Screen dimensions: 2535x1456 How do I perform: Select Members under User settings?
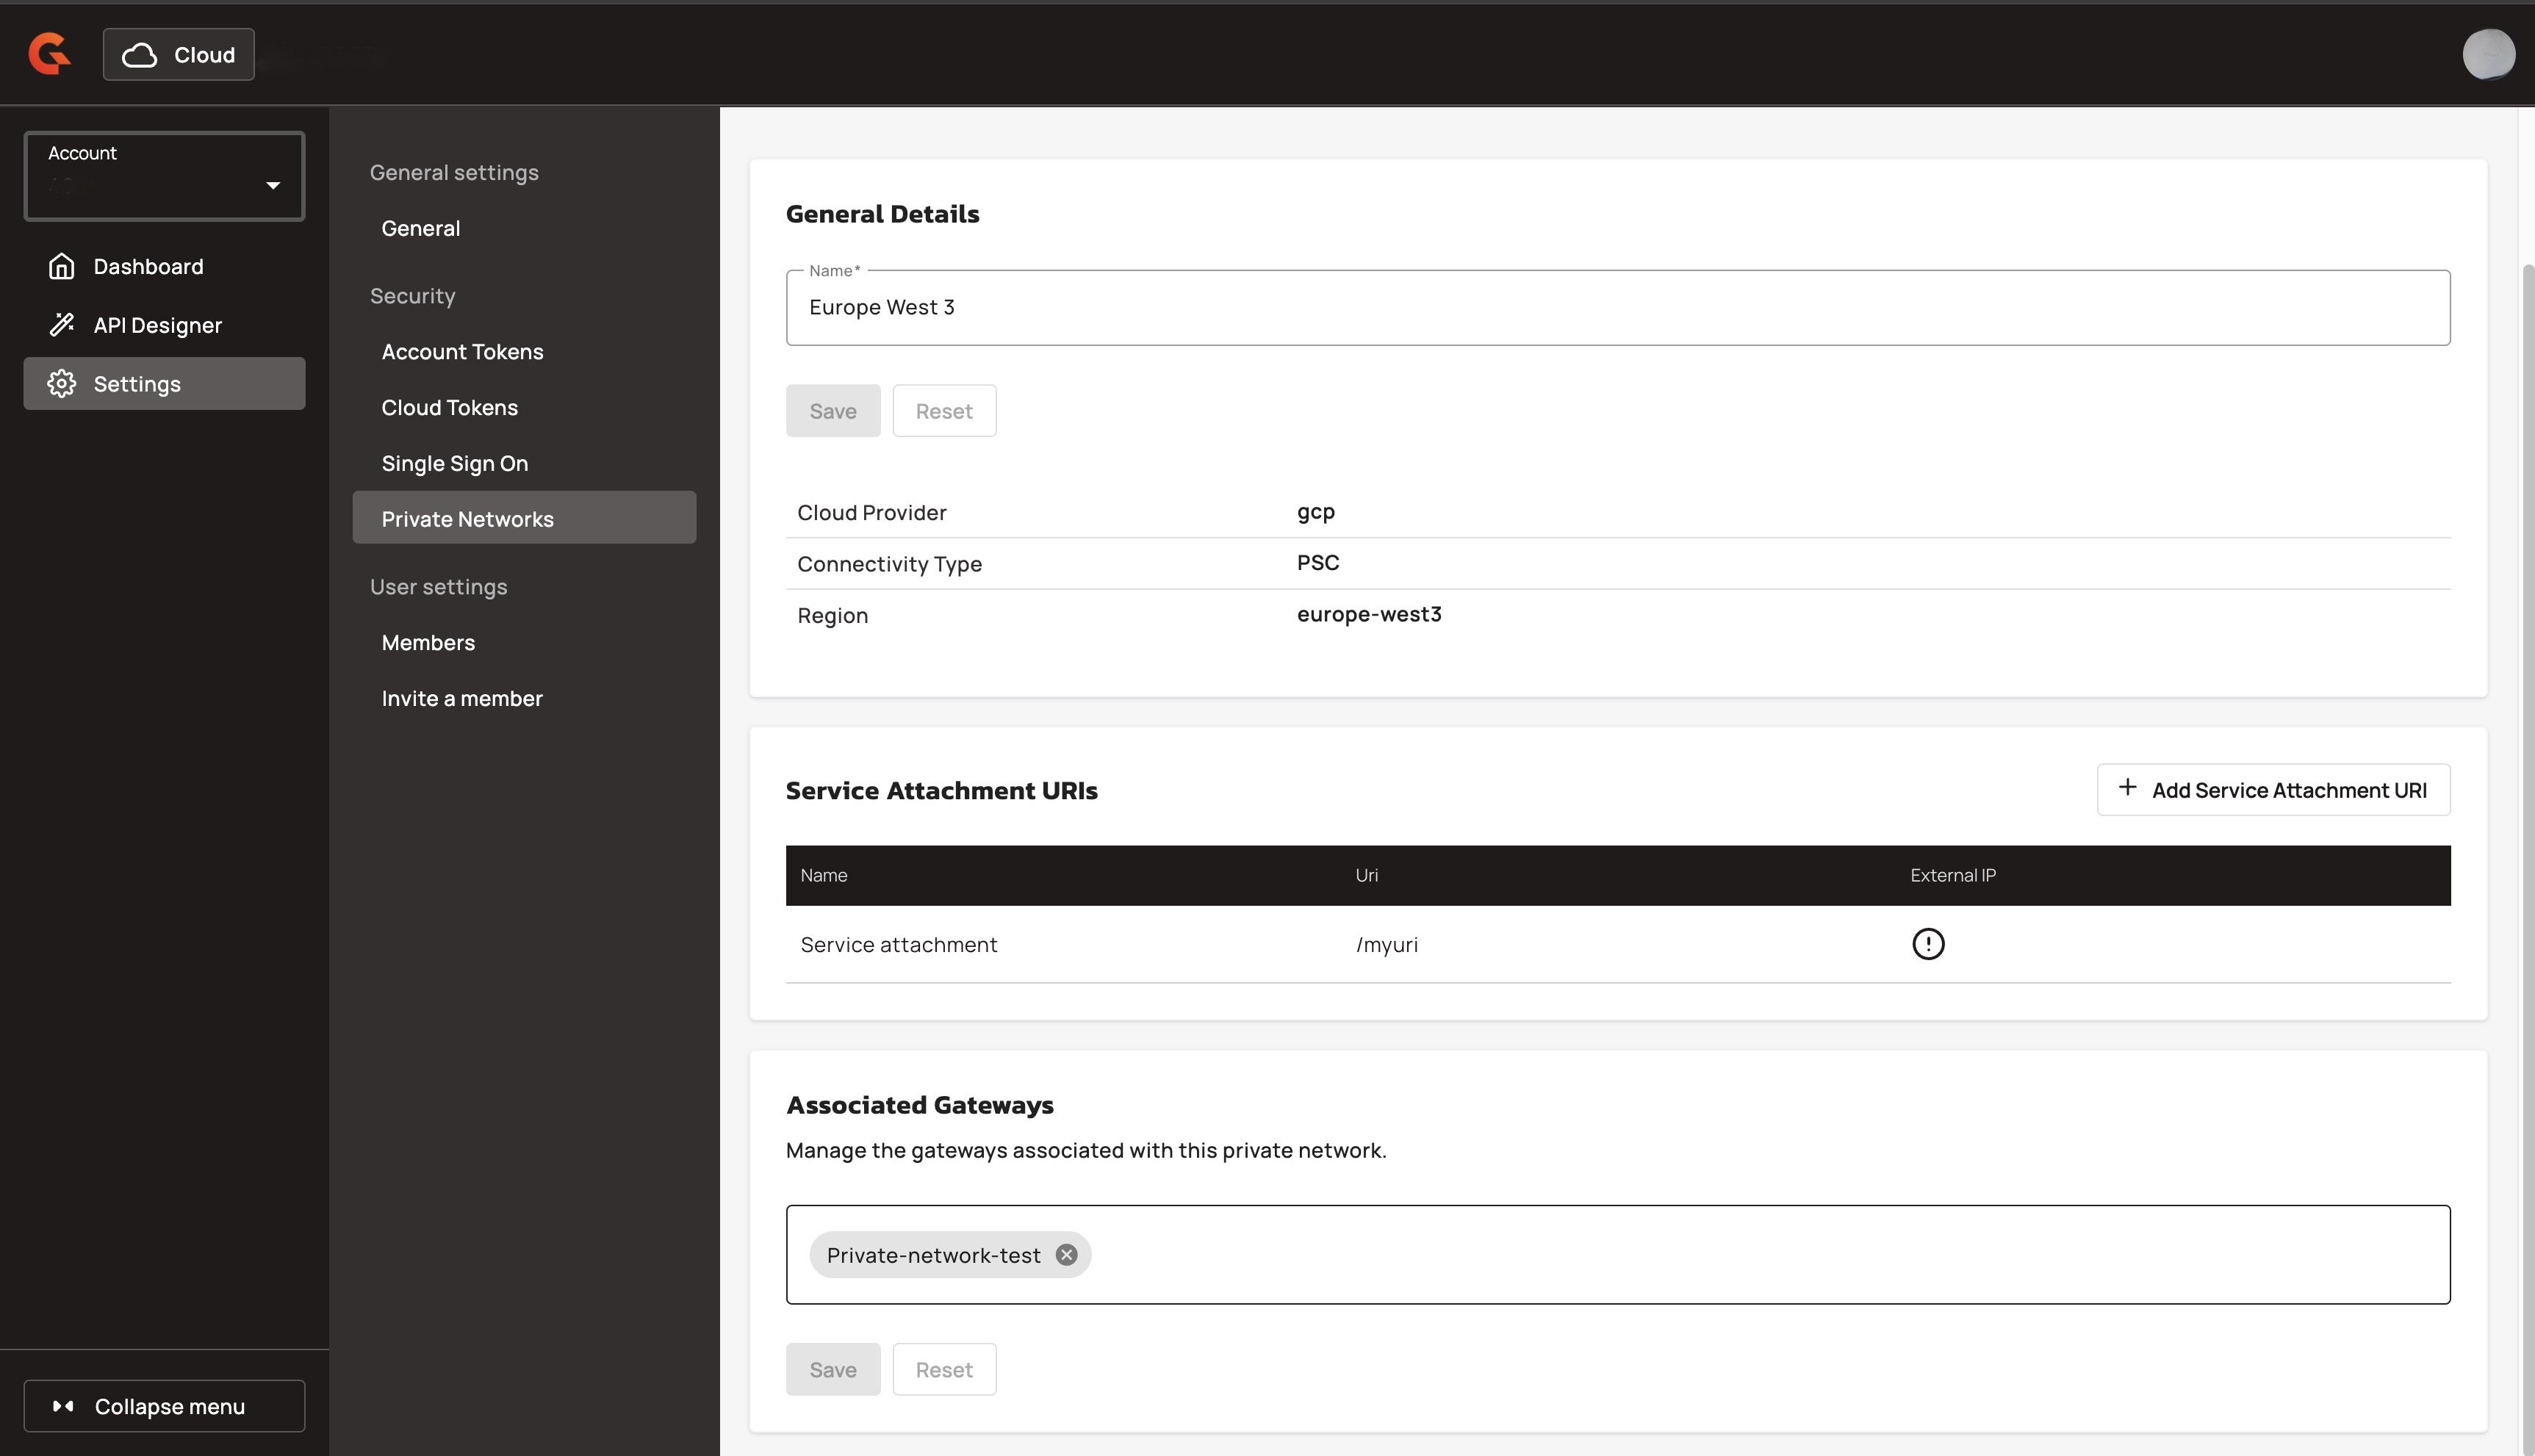[428, 643]
